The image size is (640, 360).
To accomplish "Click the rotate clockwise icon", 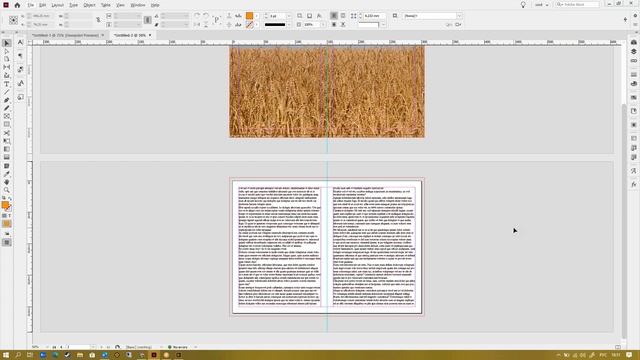I will click(x=197, y=16).
